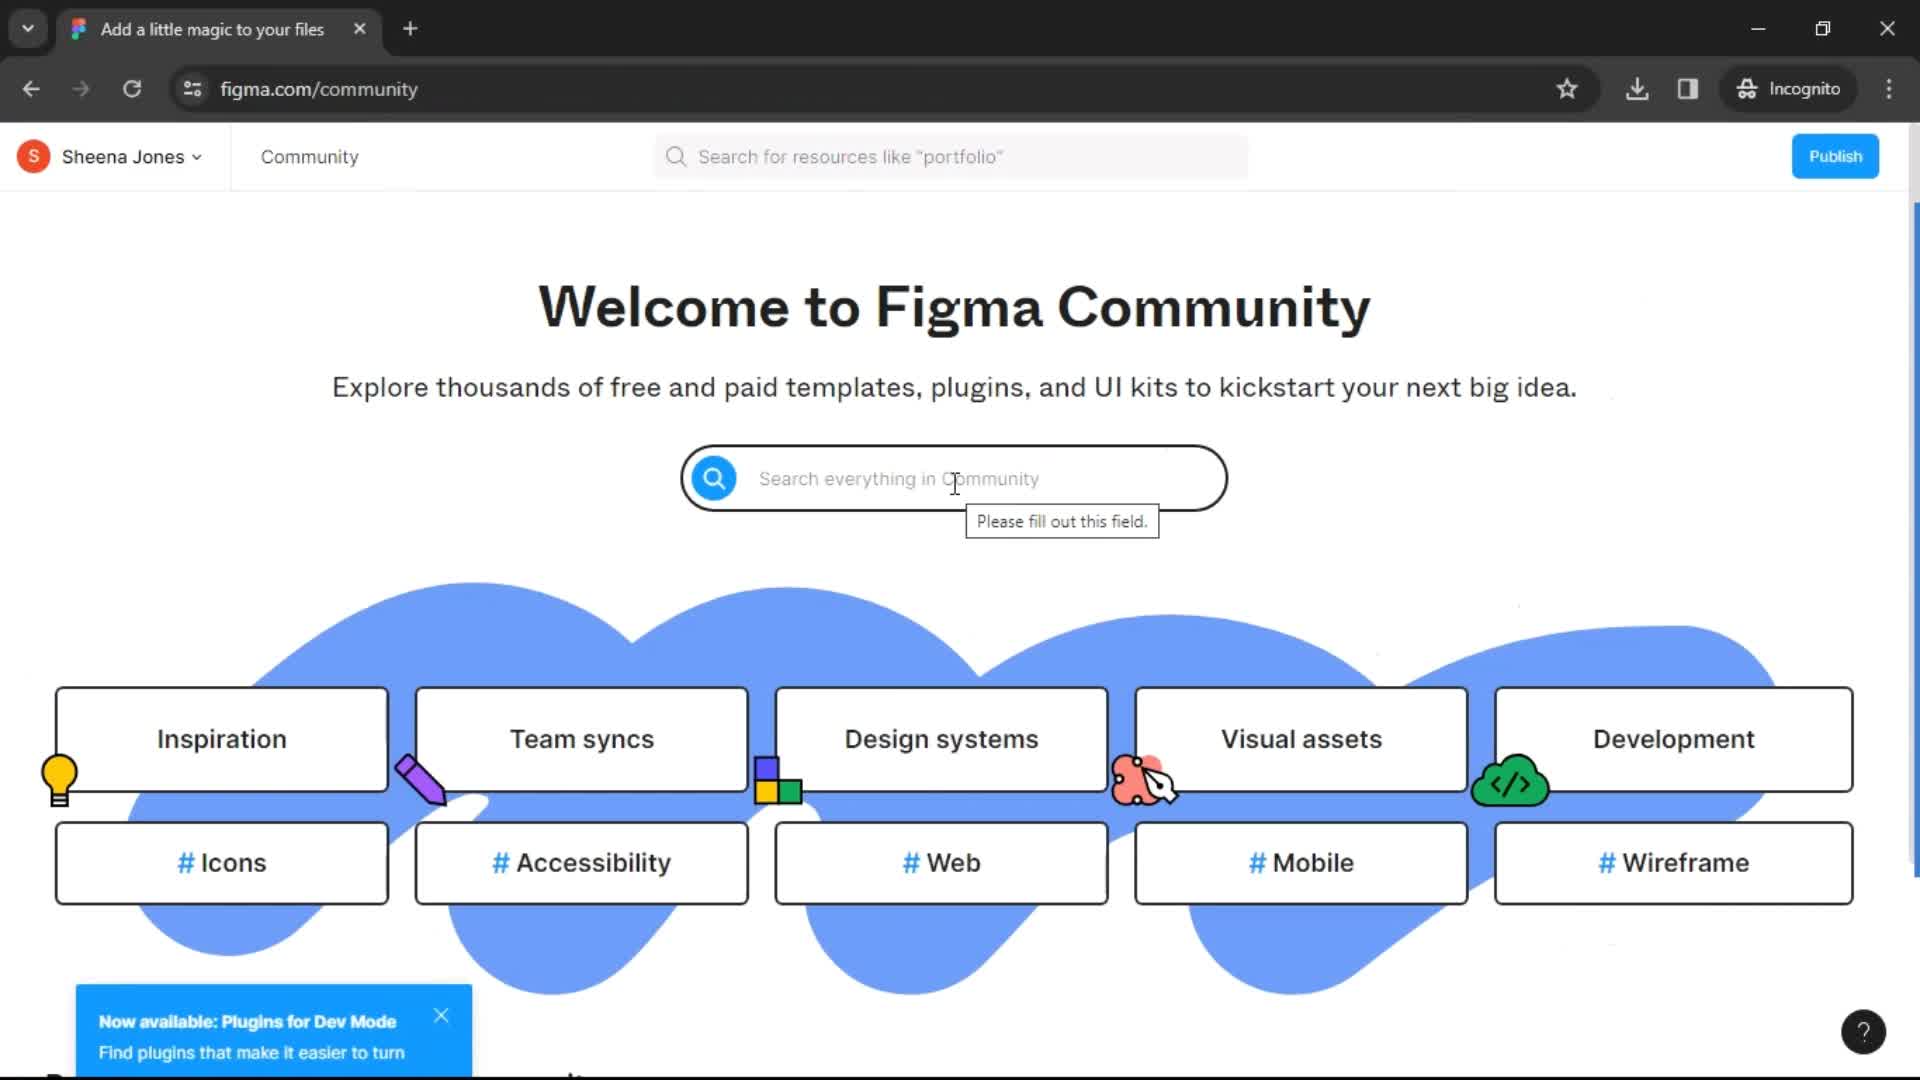This screenshot has width=1920, height=1080.
Task: Click the Community menu item in header
Action: click(310, 156)
